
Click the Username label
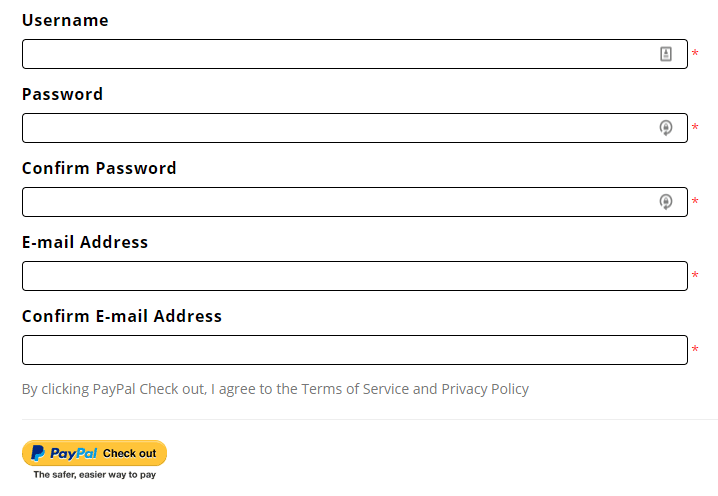(x=65, y=20)
